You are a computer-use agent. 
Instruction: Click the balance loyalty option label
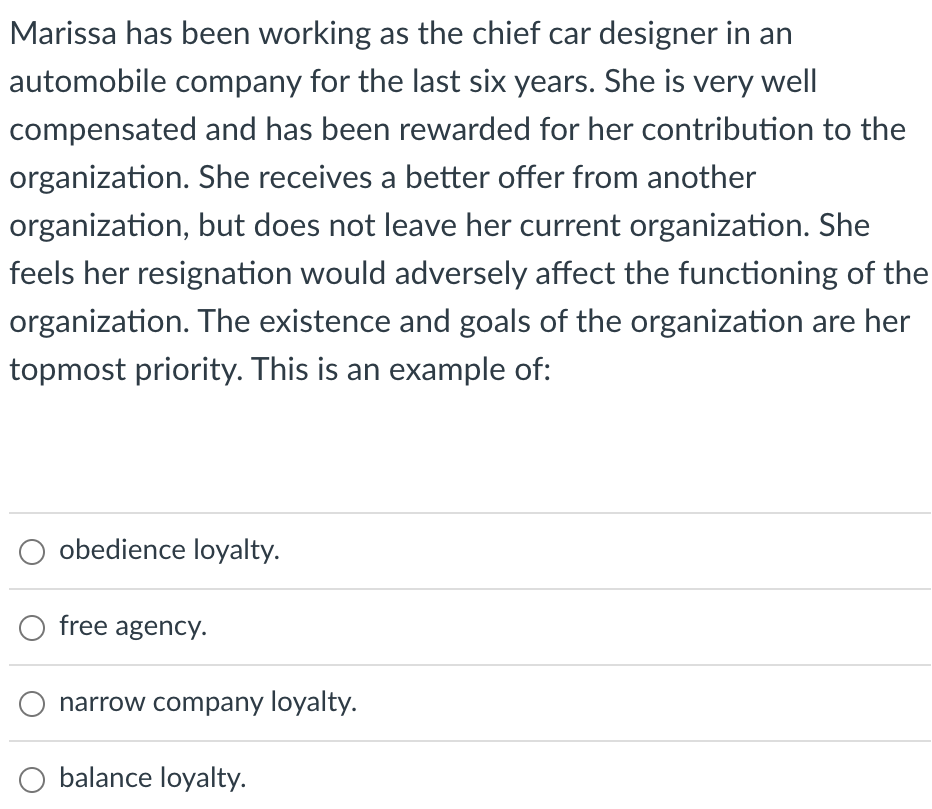point(153,778)
